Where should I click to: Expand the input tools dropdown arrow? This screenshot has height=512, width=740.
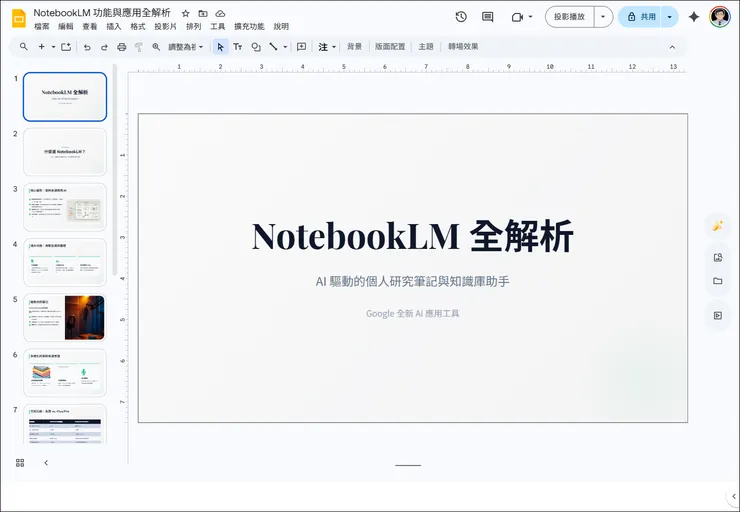tap(334, 47)
